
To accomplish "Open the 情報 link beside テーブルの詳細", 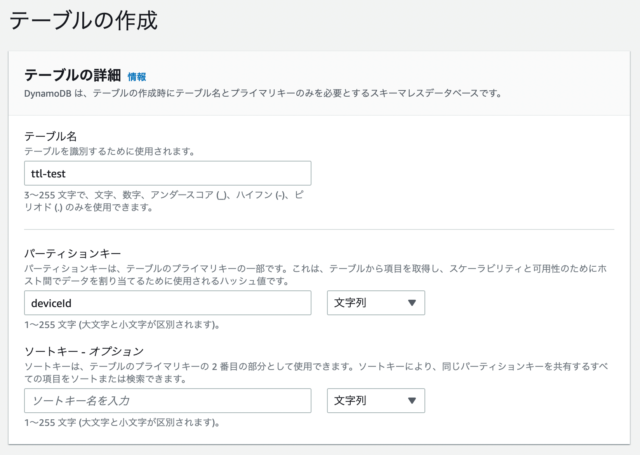I will [137, 77].
